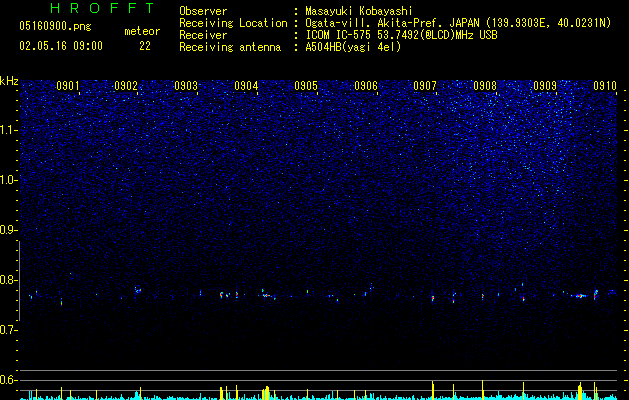The width and height of the screenshot is (629, 400).
Task: Click observer name Masayuki Kobayashi
Action: 359,11
